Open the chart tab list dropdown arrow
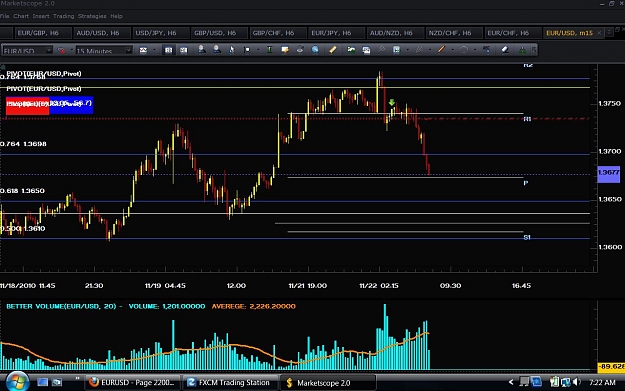Viewport: 625px width, 391px height. coord(609,33)
